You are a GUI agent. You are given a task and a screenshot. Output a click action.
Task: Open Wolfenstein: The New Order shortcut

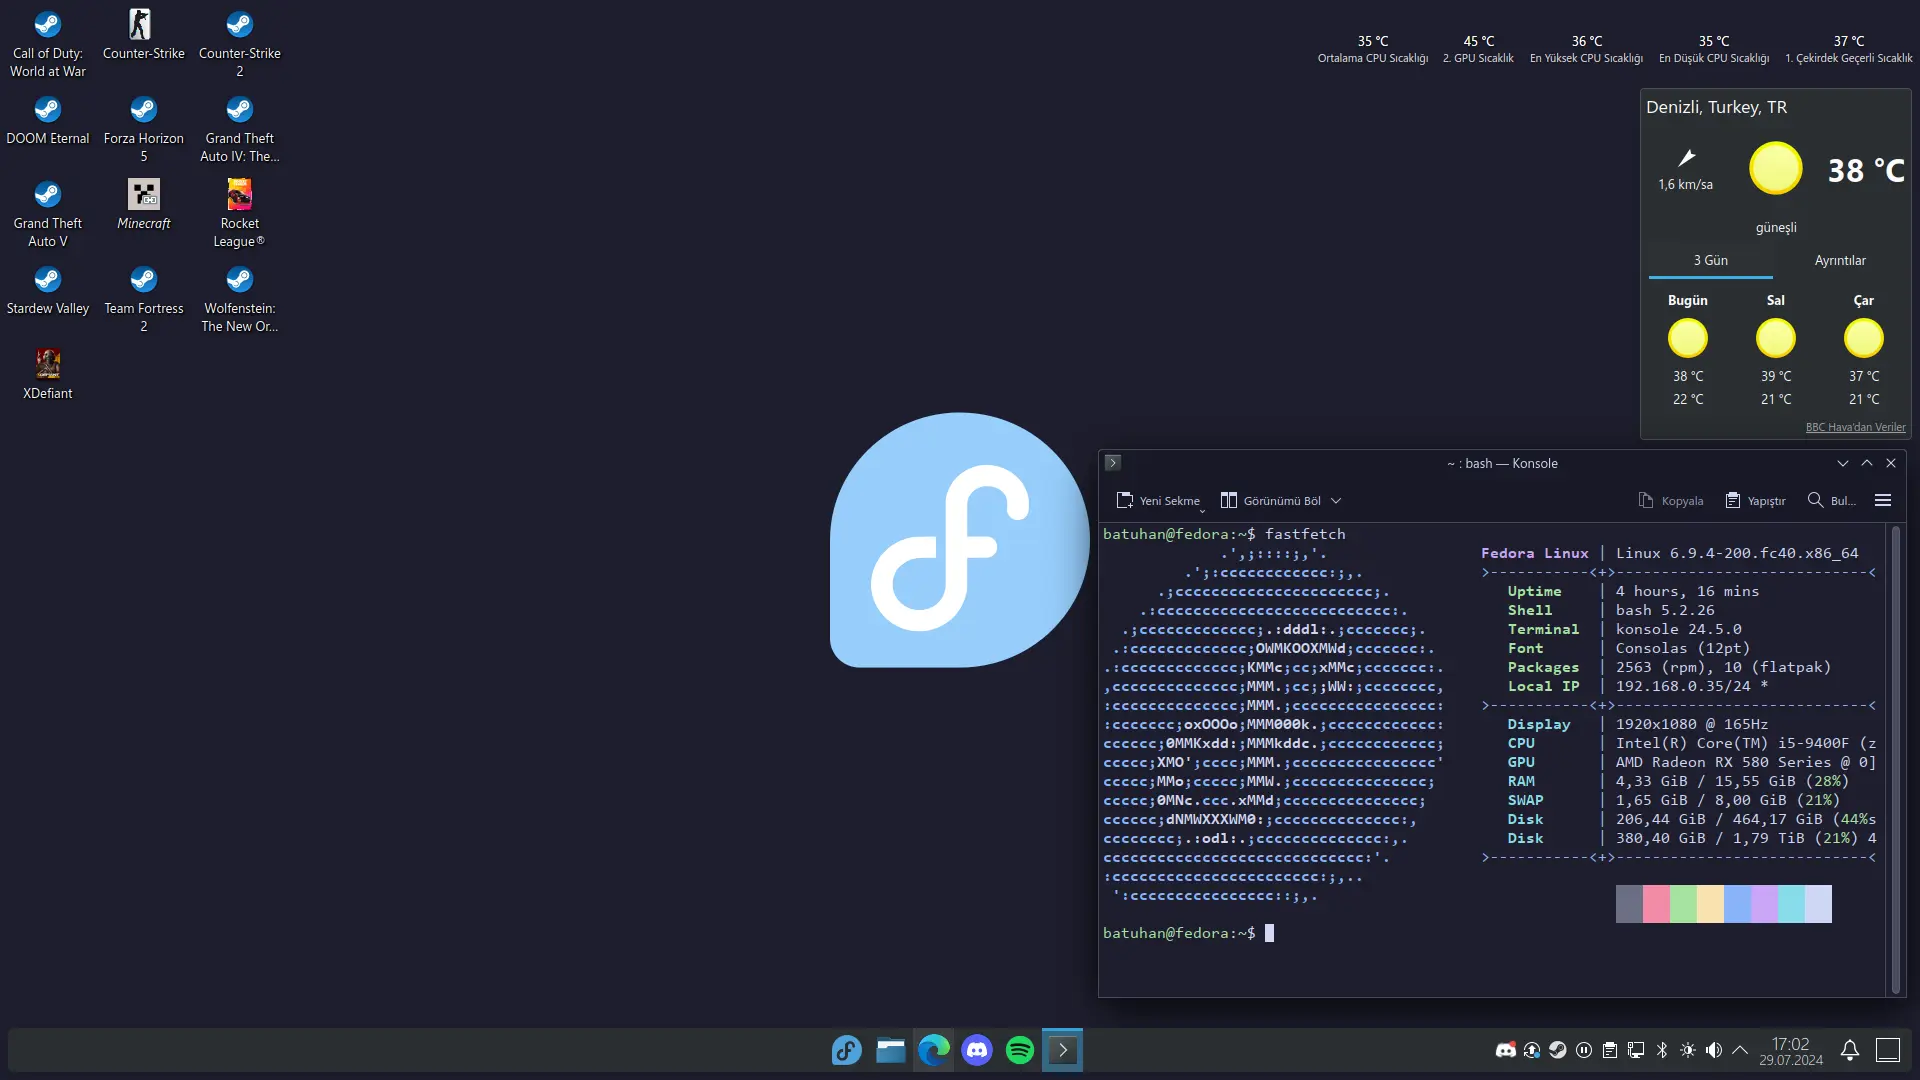click(x=240, y=299)
